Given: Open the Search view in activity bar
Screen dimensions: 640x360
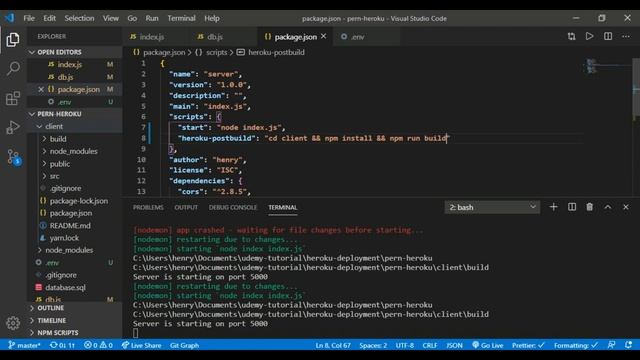Looking at the screenshot, I should point(13,68).
